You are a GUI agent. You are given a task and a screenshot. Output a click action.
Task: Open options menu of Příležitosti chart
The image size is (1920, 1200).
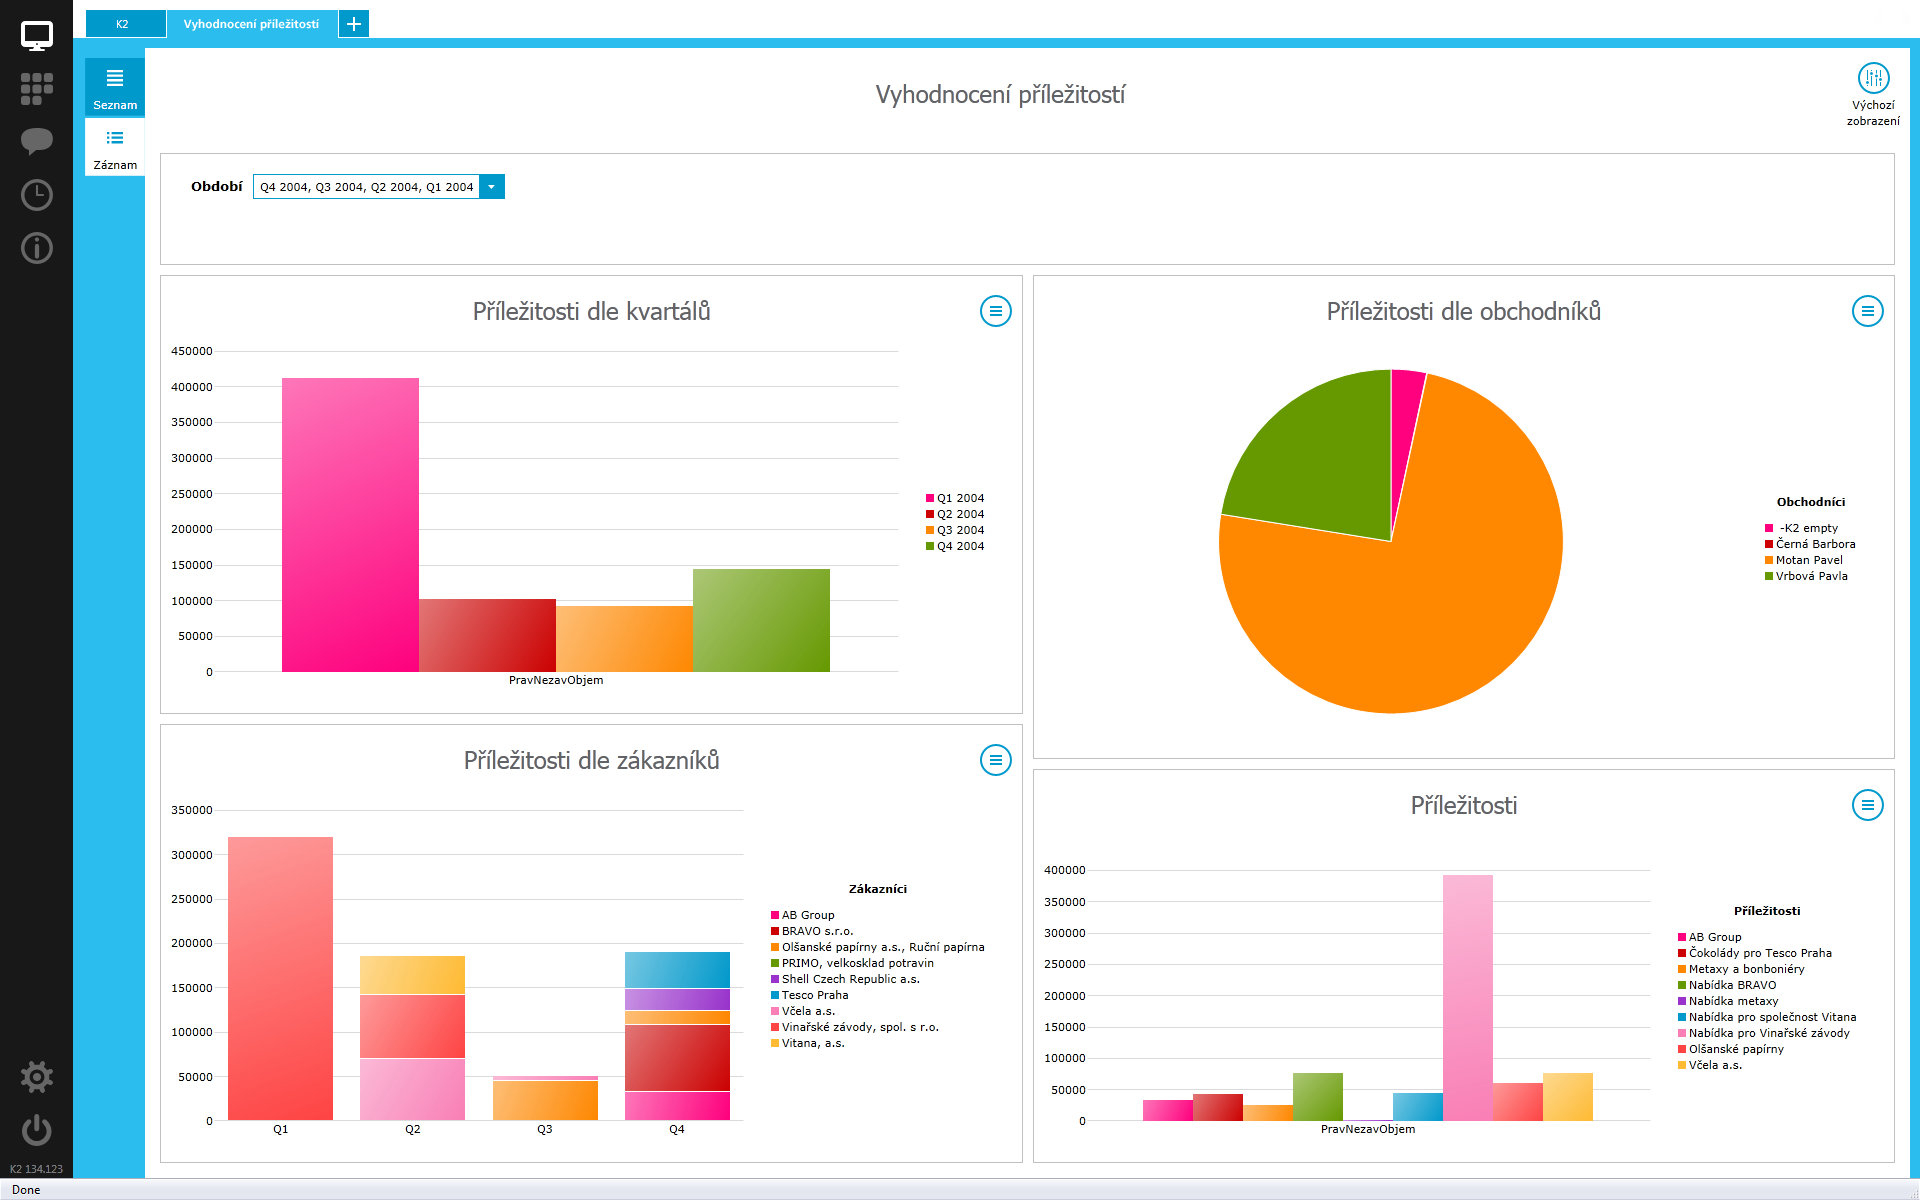1867,805
